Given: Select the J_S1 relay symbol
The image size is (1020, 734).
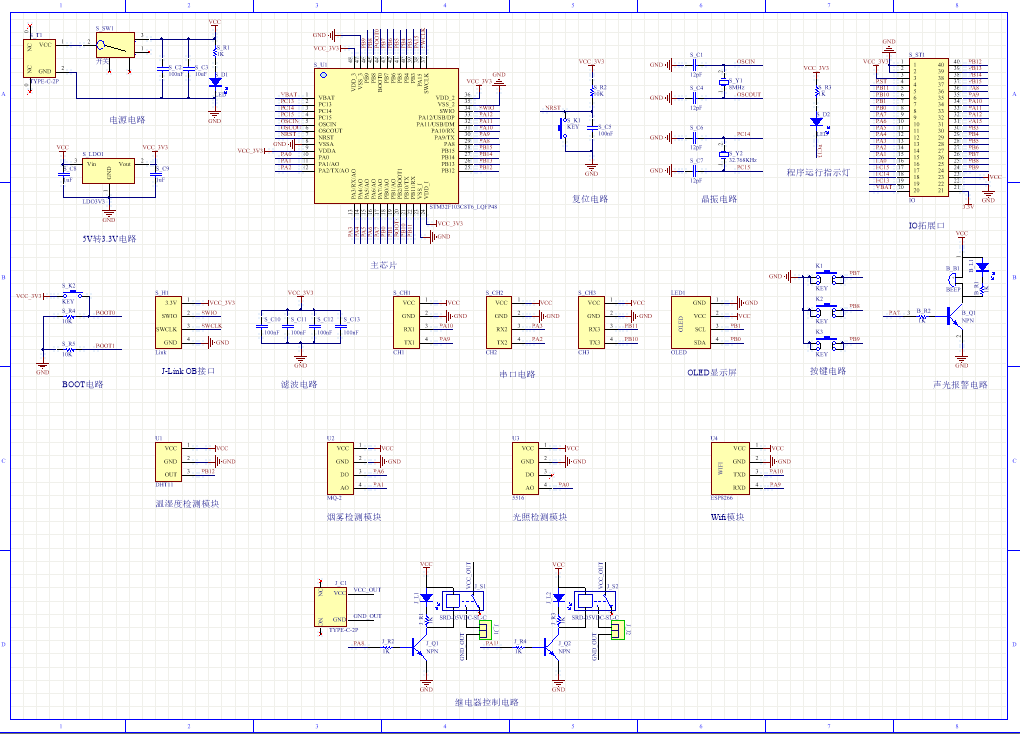Looking at the screenshot, I should click(x=463, y=601).
